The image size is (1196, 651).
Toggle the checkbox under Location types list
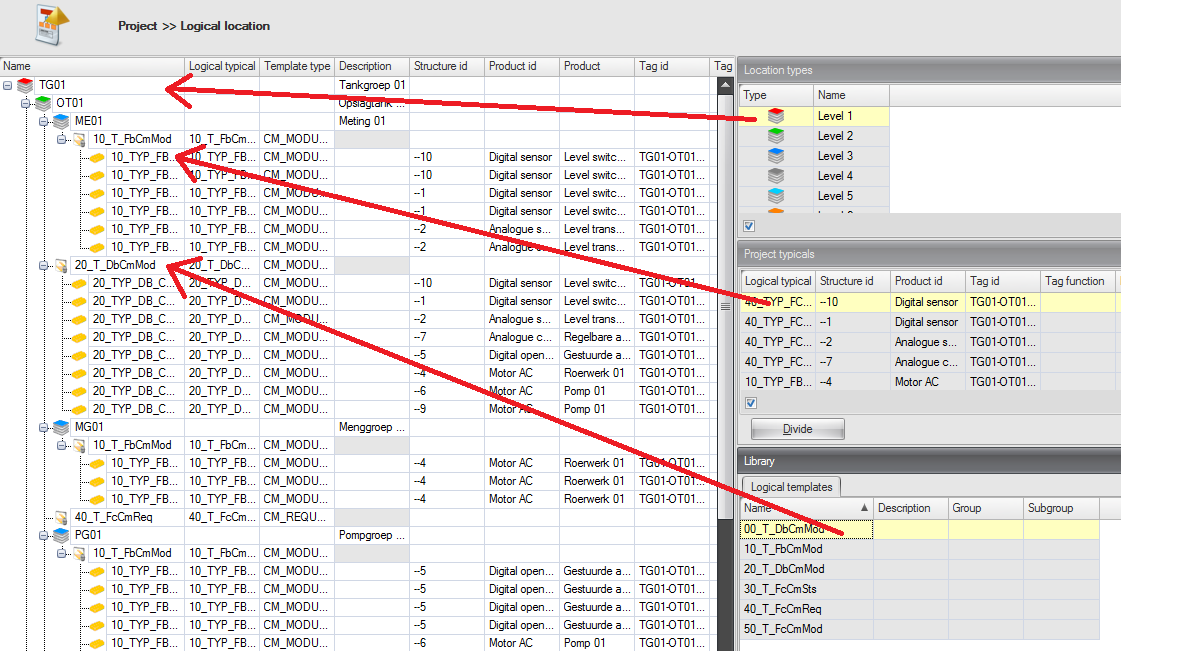point(750,226)
